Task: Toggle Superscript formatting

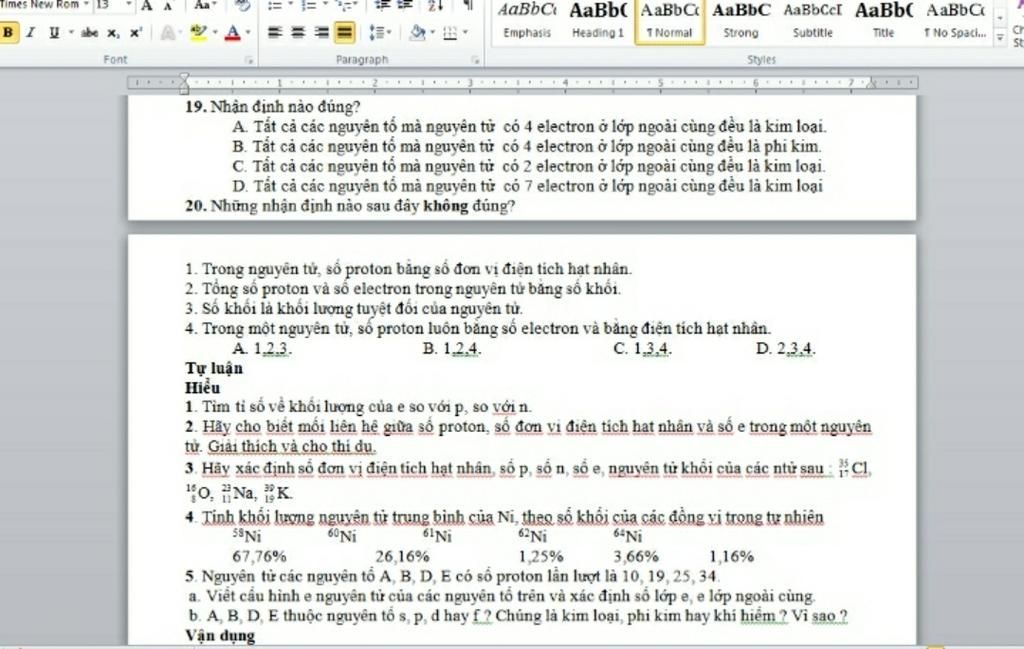Action: click(x=136, y=32)
